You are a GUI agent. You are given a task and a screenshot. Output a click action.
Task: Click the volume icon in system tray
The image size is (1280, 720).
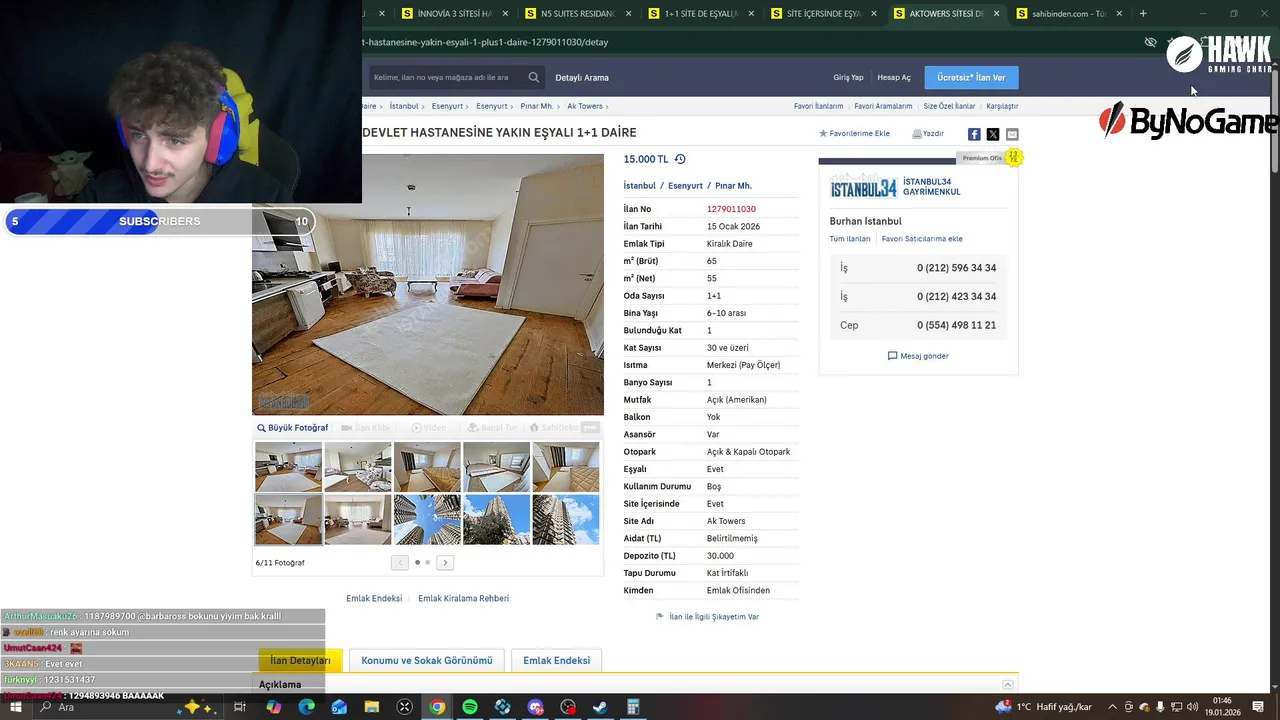pyautogui.click(x=1192, y=707)
